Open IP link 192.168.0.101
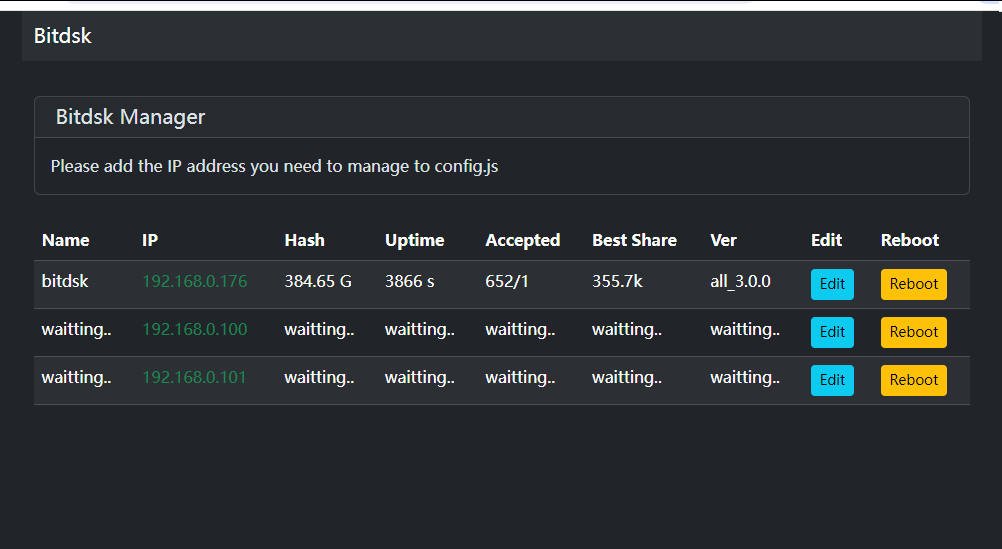1002x549 pixels. point(194,377)
